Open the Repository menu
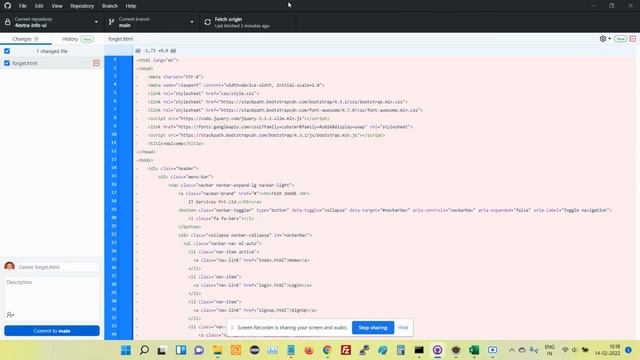Screen dimensions: 640x360 [x=82, y=6]
